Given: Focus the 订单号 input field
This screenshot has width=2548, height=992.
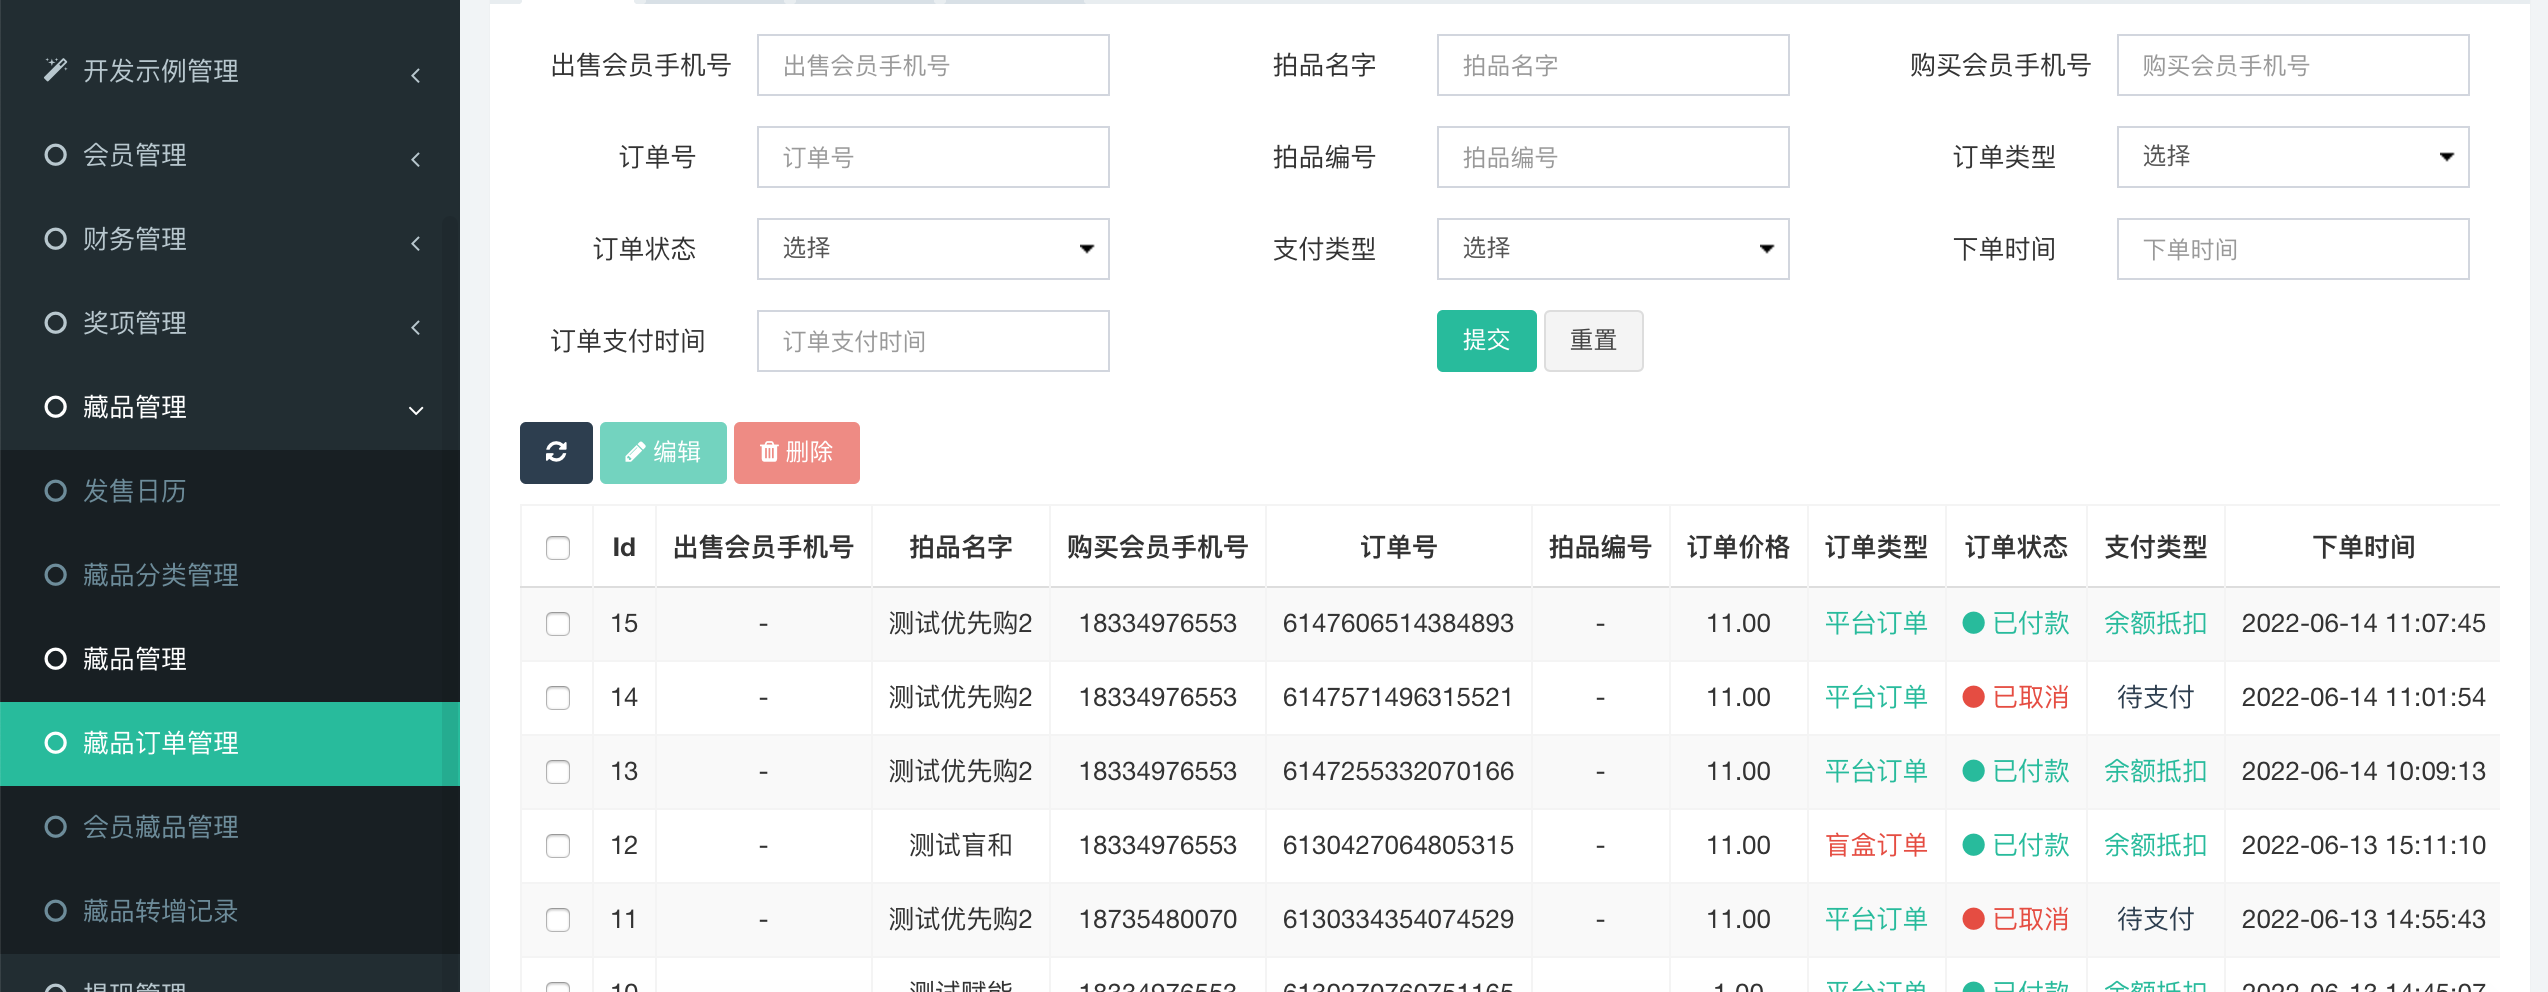Looking at the screenshot, I should pyautogui.click(x=933, y=157).
